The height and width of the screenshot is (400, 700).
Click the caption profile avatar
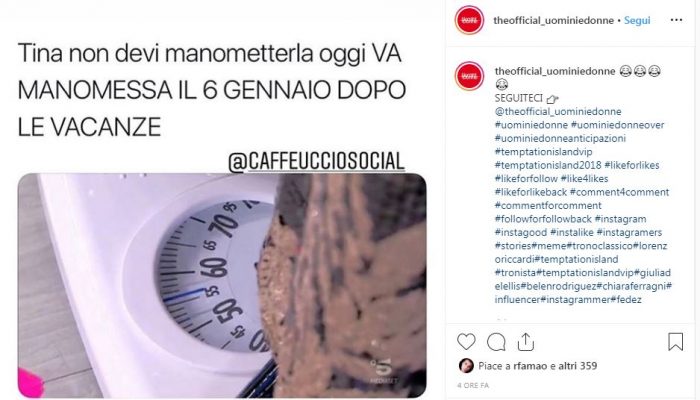pyautogui.click(x=469, y=76)
